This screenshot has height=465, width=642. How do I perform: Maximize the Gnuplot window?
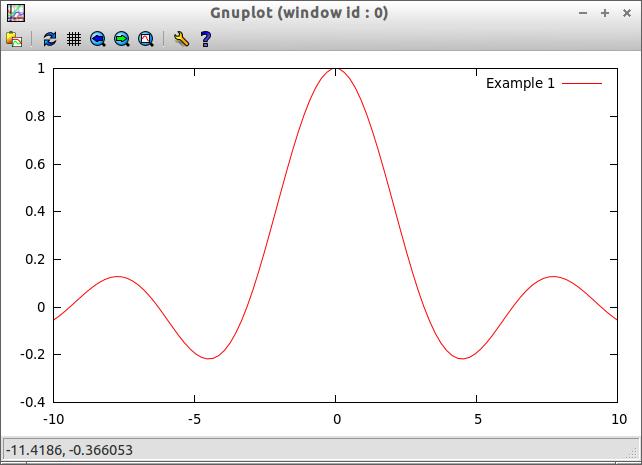[x=605, y=13]
